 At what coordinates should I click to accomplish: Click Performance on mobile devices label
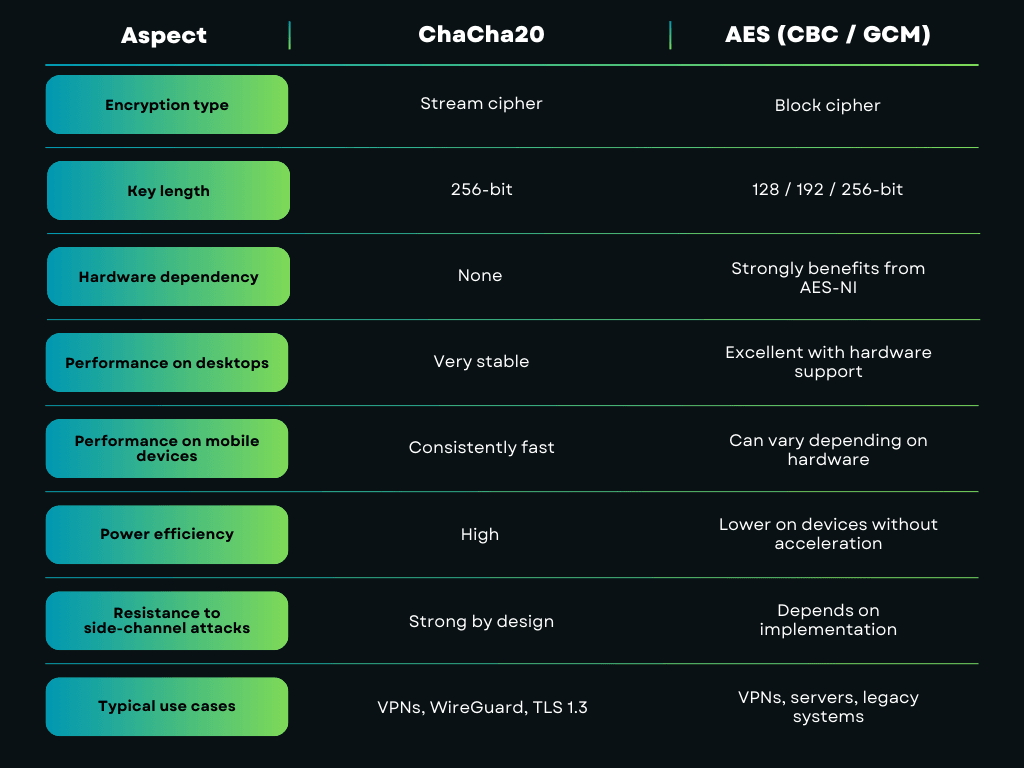(x=167, y=448)
